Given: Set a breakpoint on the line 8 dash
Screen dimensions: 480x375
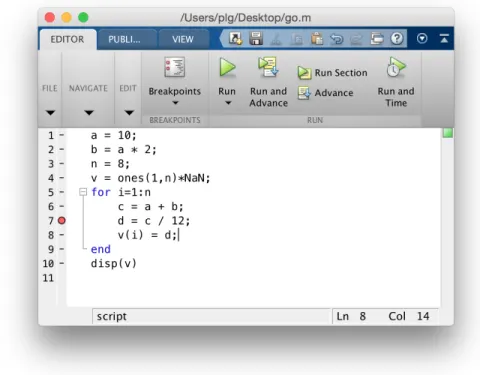Looking at the screenshot, I should click(x=62, y=235).
